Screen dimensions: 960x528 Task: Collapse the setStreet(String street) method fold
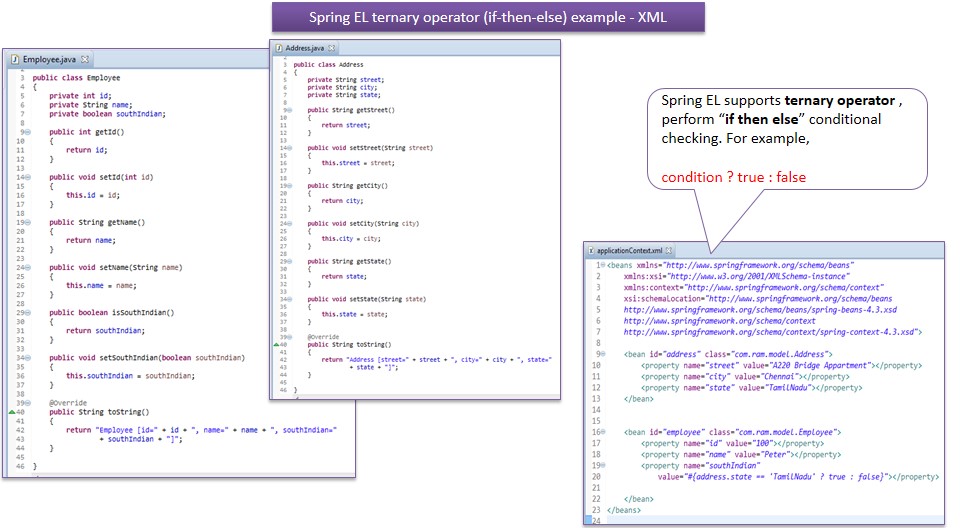[290, 148]
